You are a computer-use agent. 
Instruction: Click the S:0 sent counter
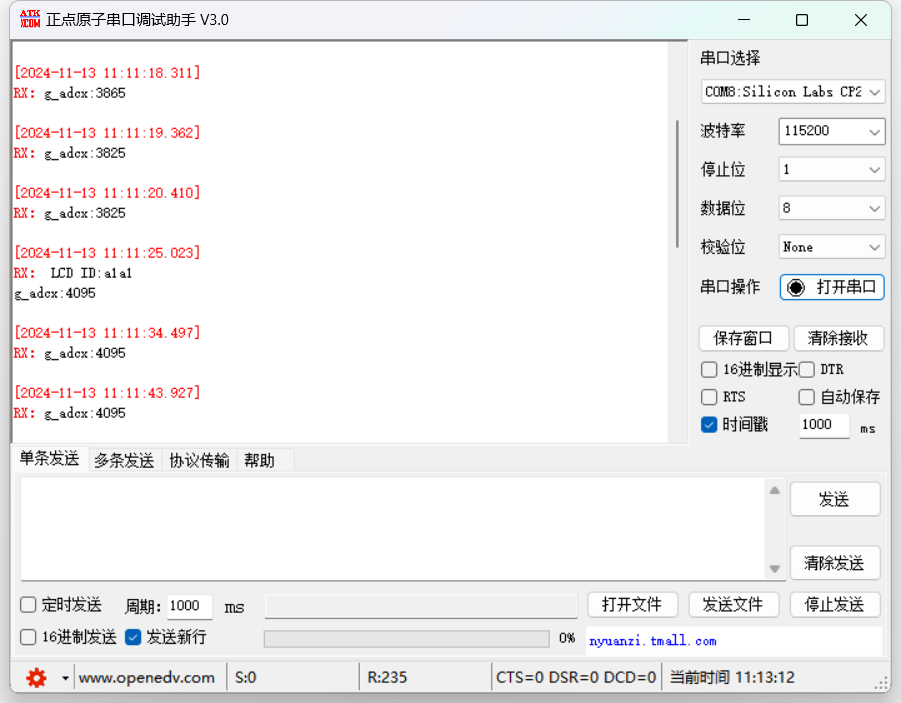(x=245, y=678)
